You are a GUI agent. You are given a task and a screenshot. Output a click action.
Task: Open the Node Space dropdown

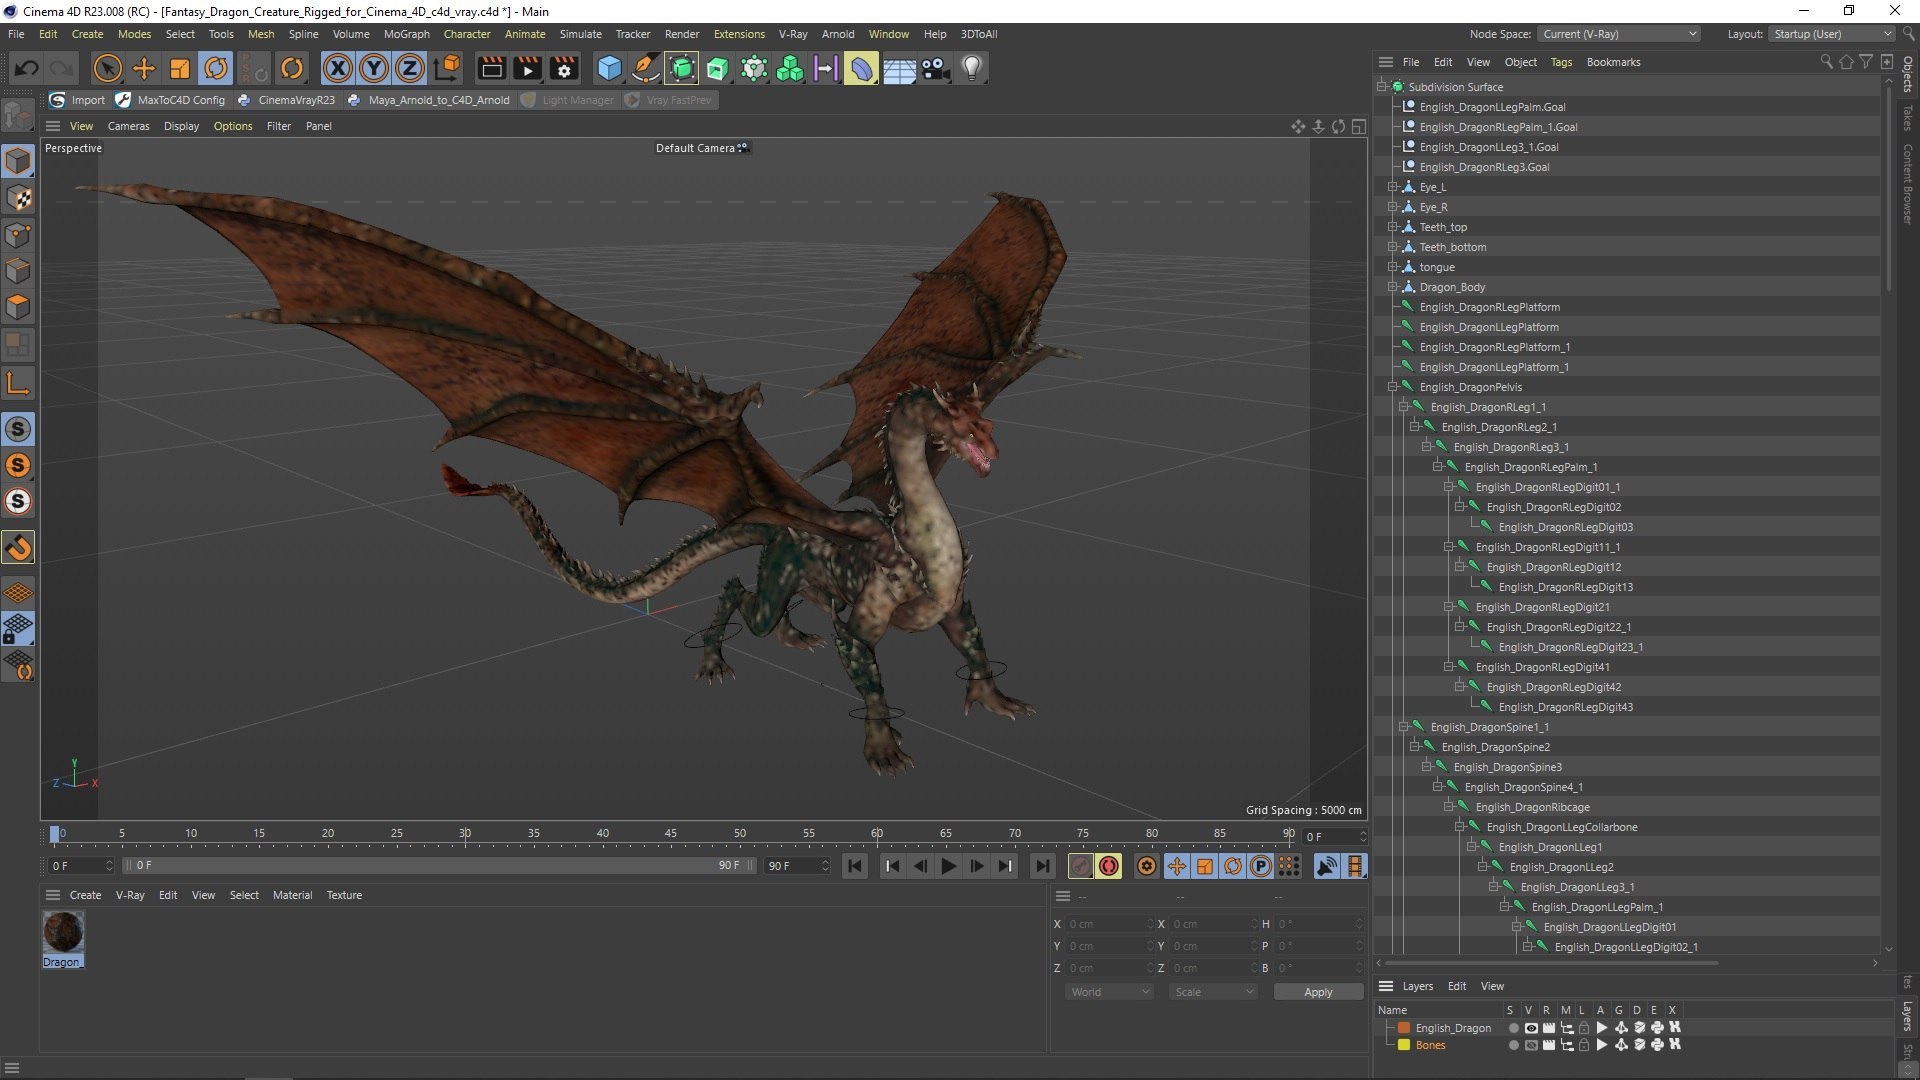(1618, 34)
